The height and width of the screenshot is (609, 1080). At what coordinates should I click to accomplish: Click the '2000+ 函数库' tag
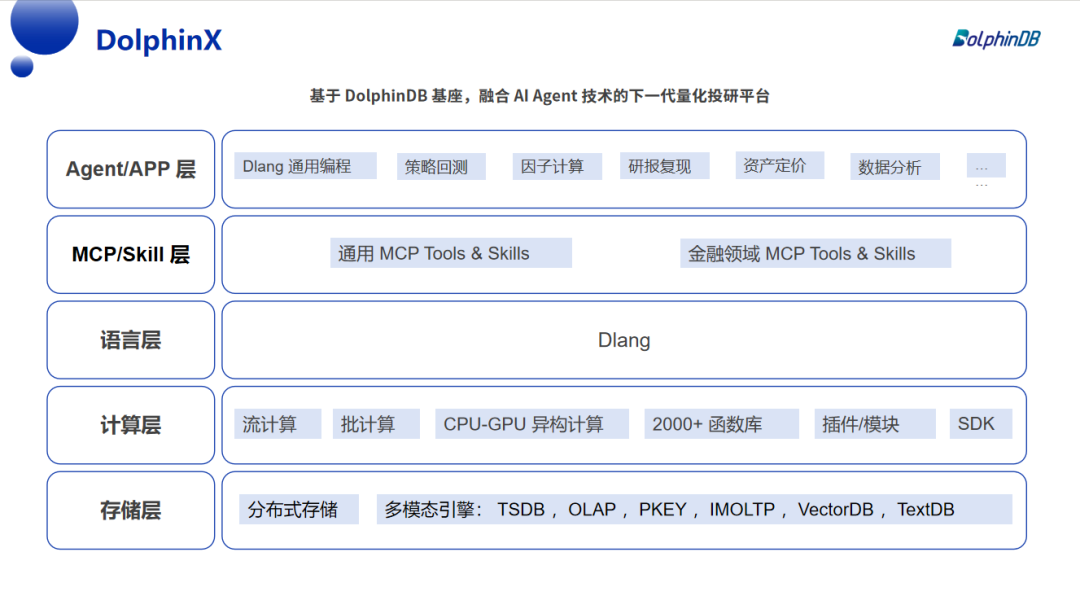(721, 424)
